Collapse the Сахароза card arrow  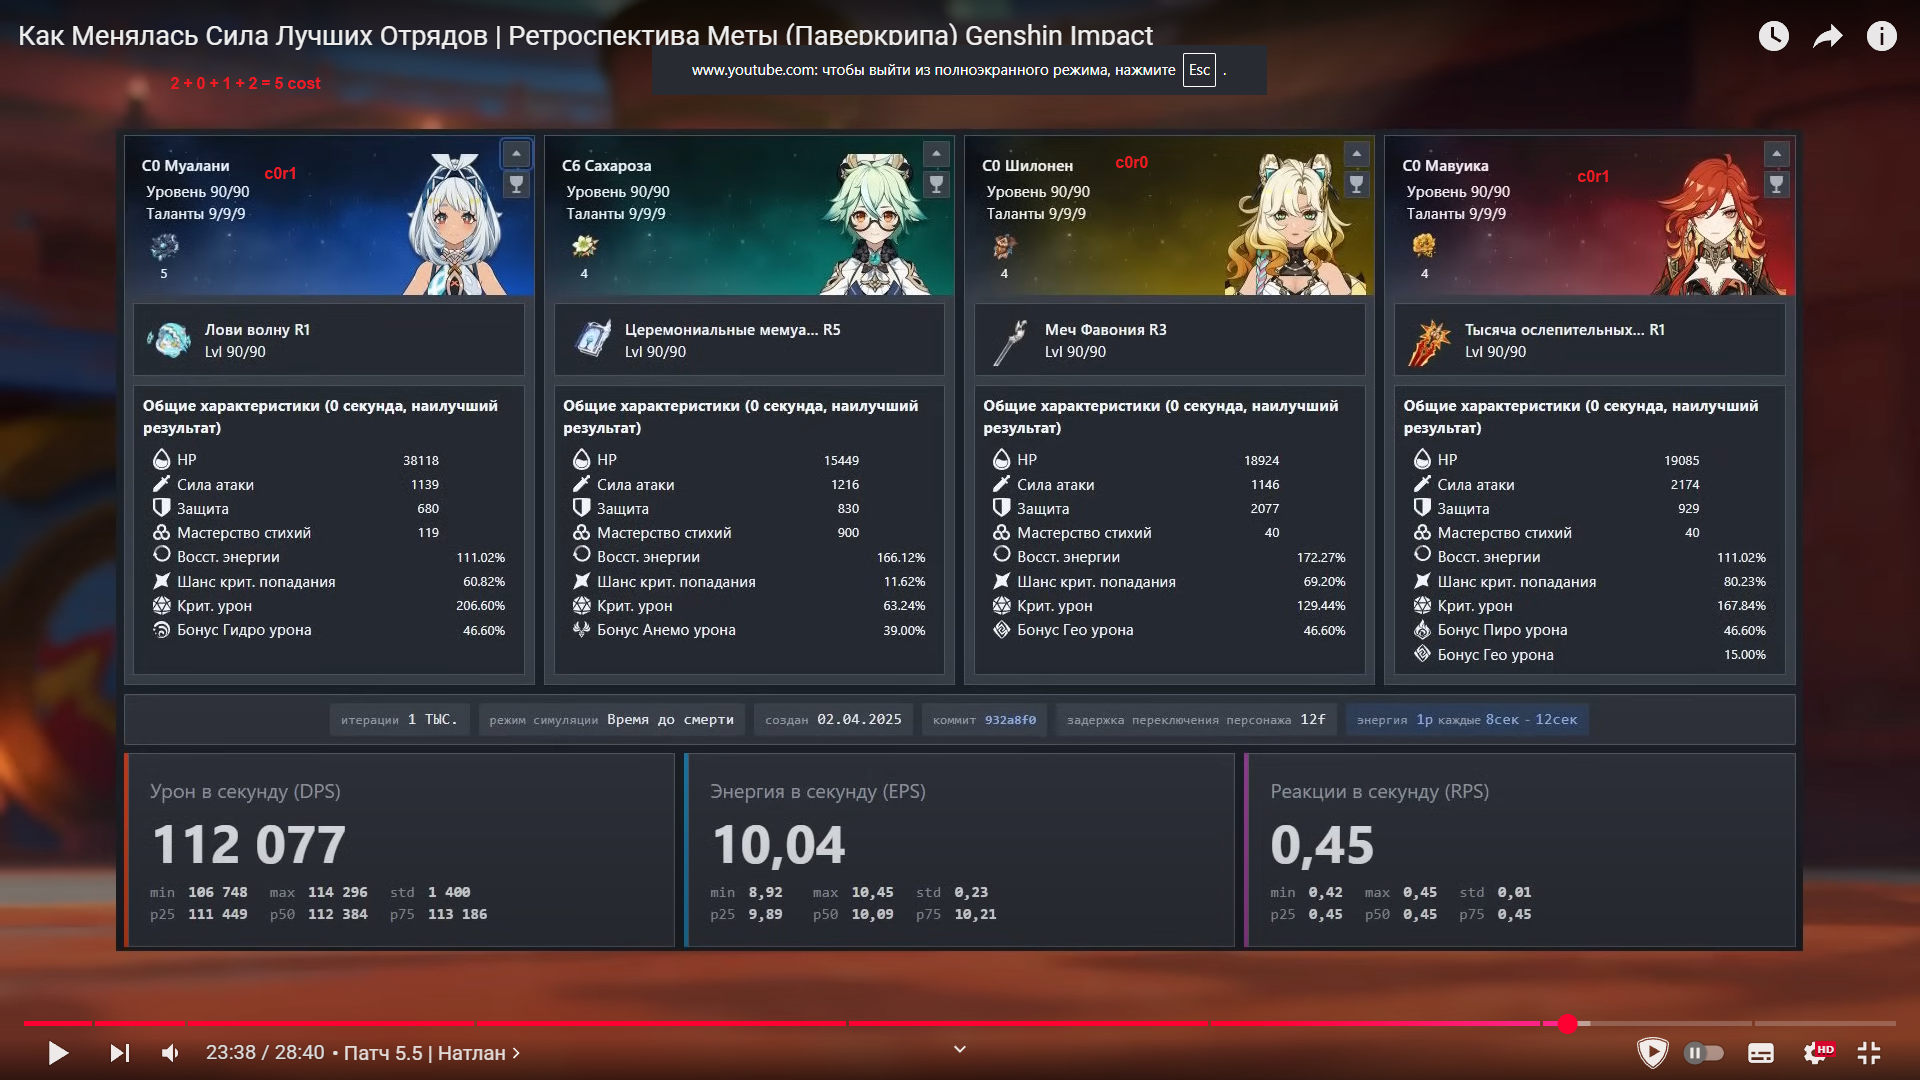point(936,154)
